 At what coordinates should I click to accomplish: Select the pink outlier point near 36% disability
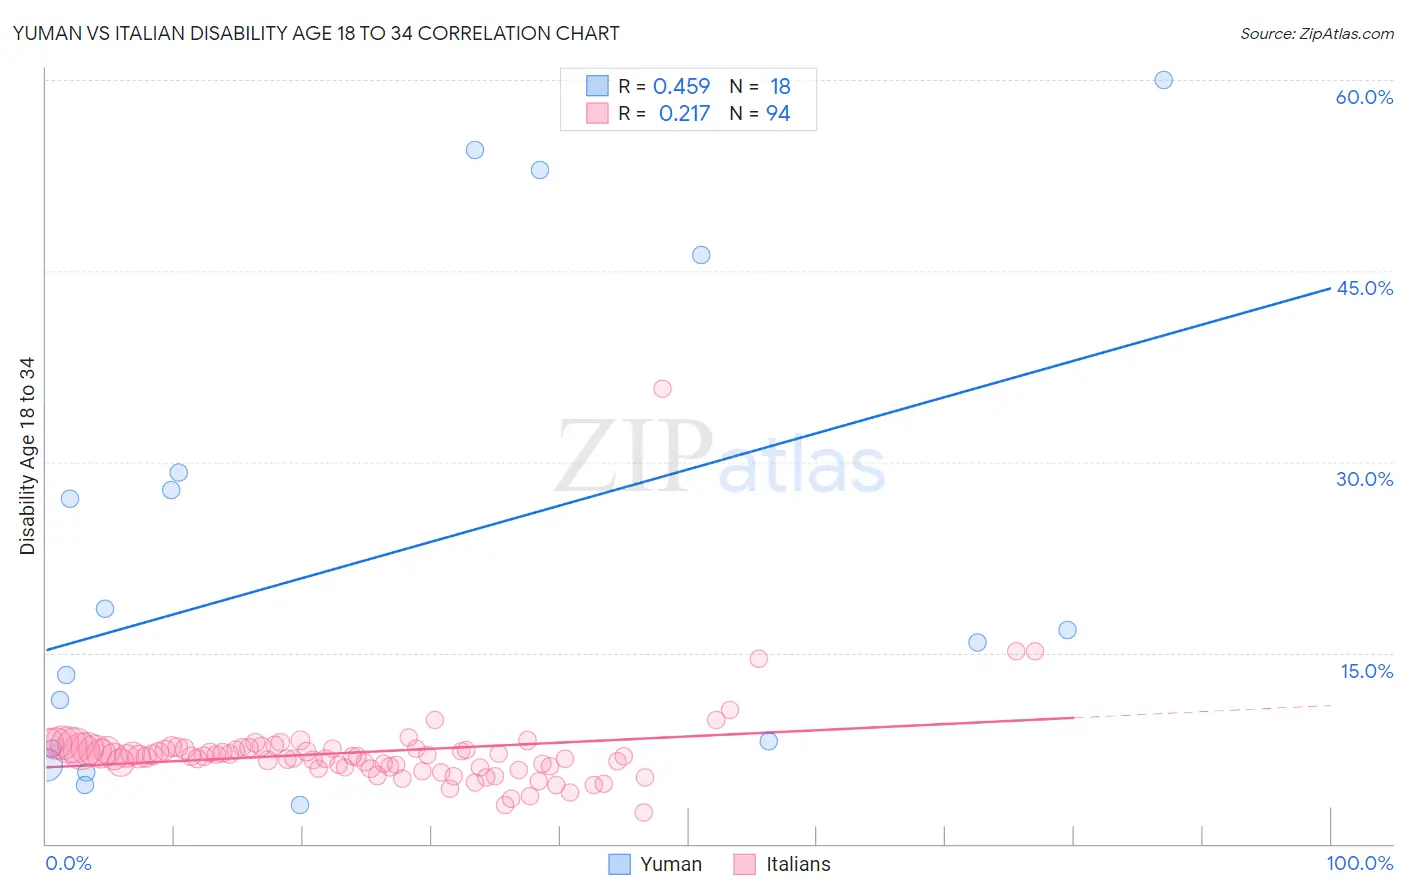[x=662, y=389]
